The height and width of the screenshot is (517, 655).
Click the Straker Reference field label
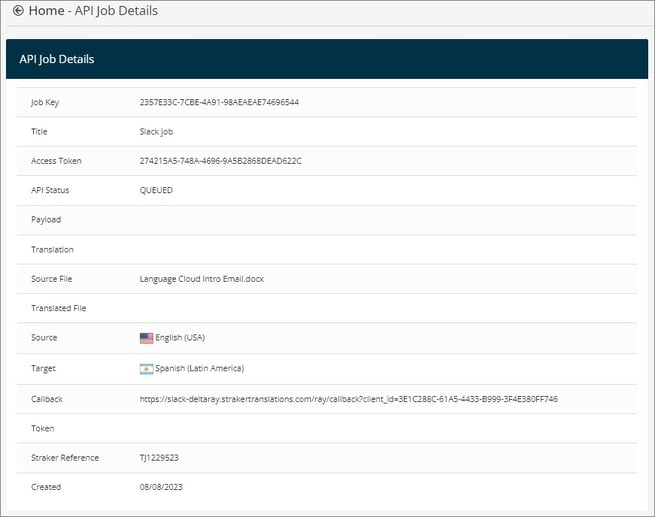click(x=65, y=458)
